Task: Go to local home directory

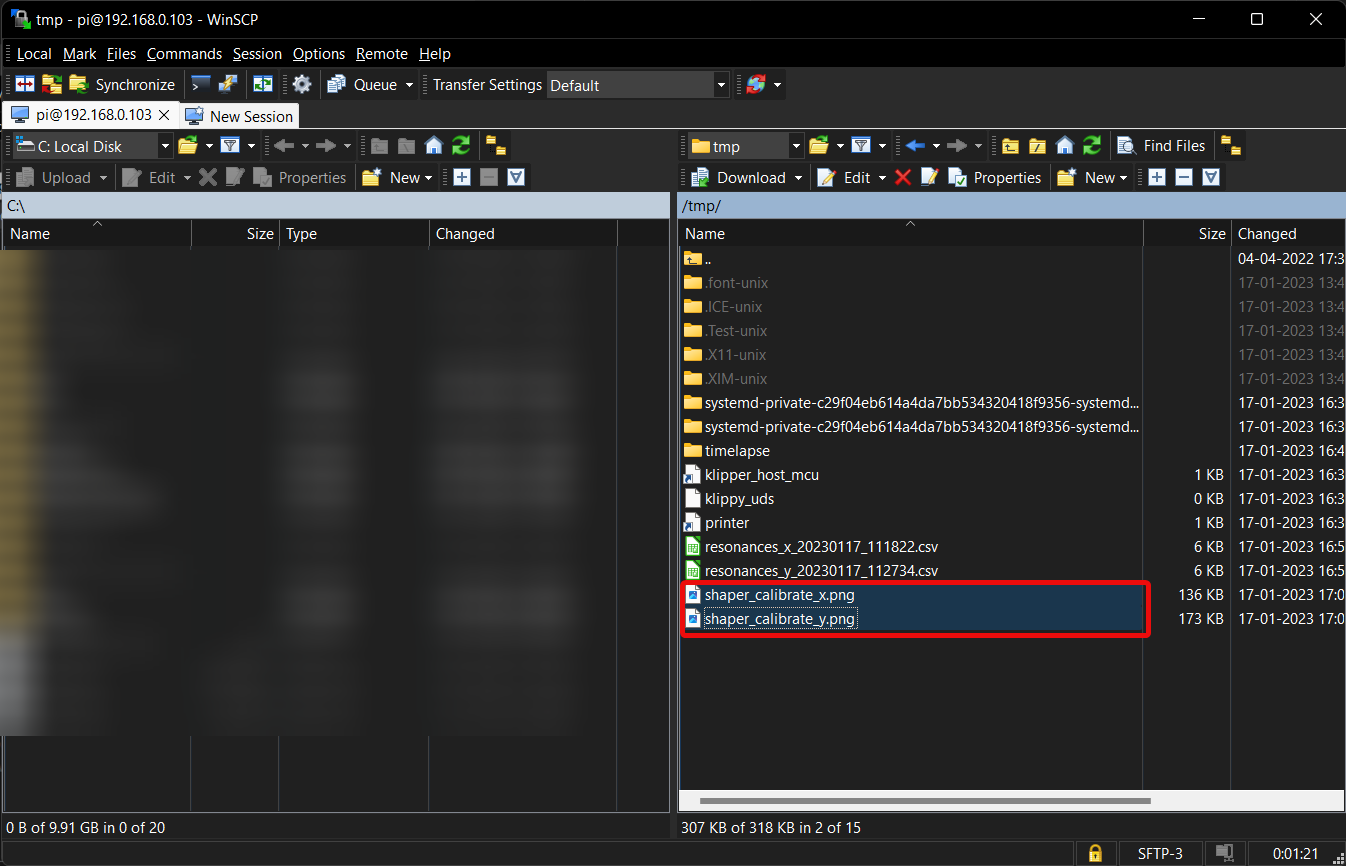Action: (433, 146)
